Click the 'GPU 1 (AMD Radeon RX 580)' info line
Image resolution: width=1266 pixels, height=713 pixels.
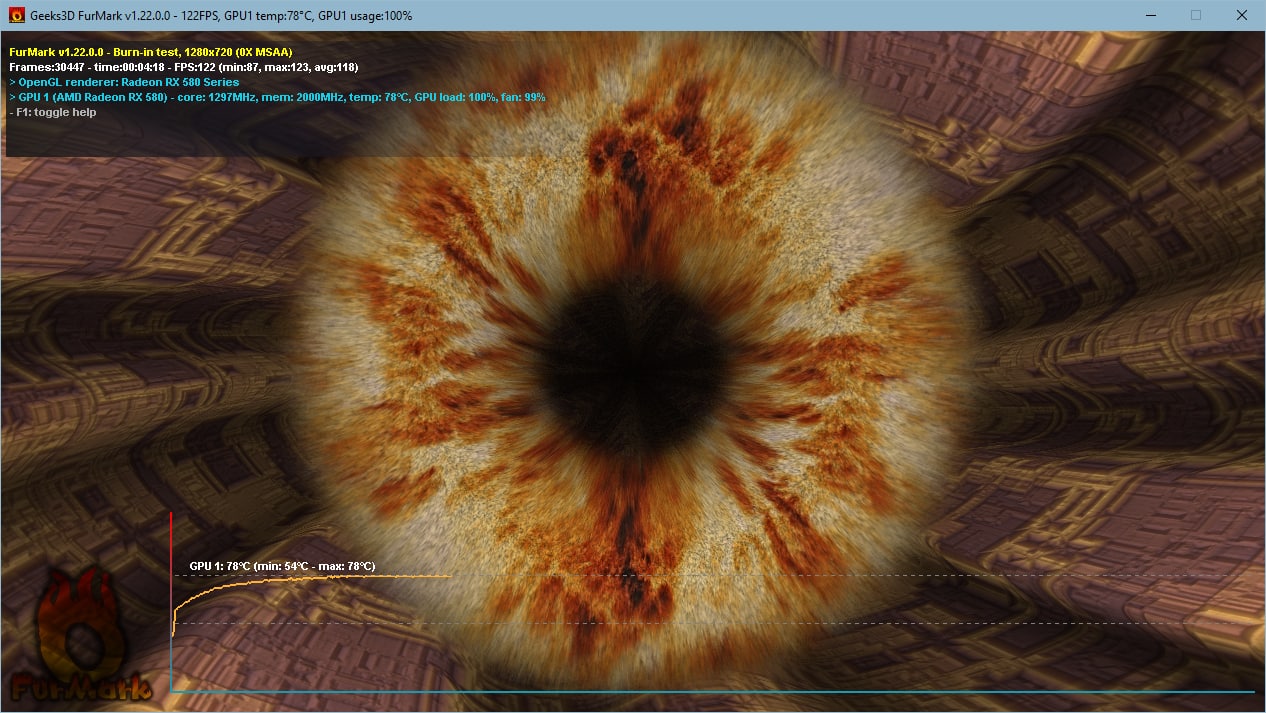click(277, 97)
